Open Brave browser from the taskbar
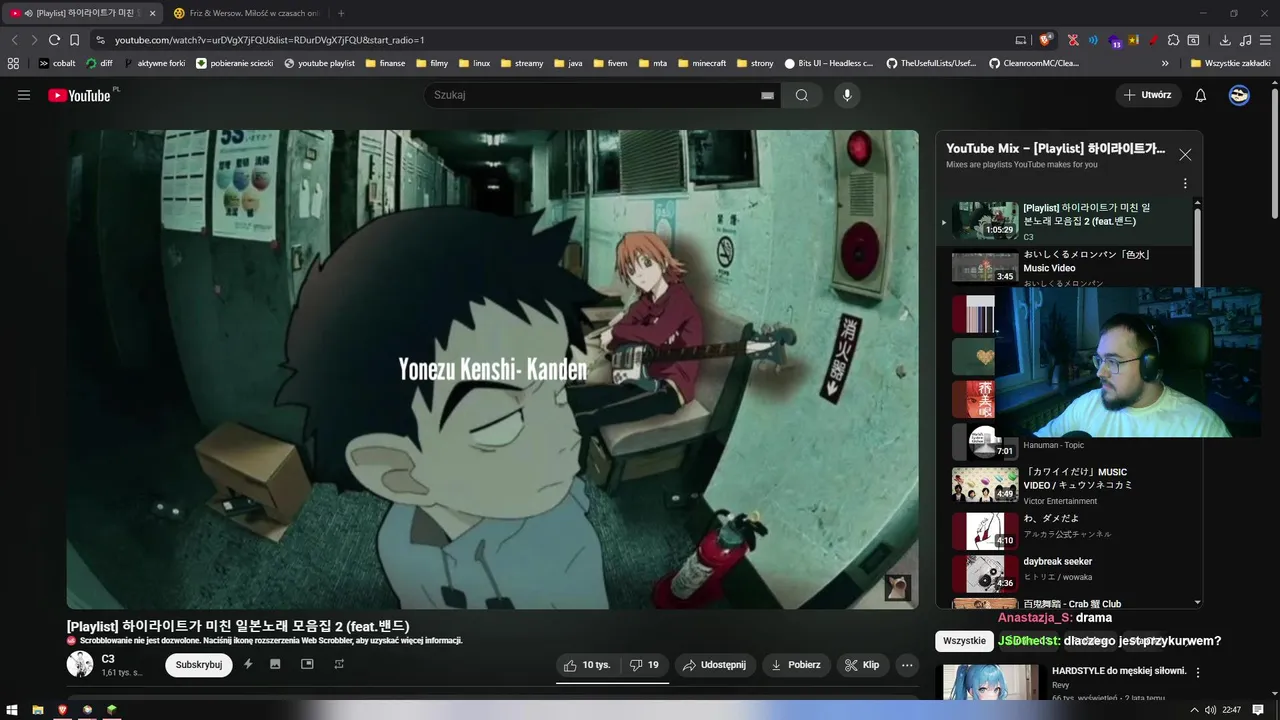Screen dimensions: 1280x720 pyautogui.click(x=62, y=710)
